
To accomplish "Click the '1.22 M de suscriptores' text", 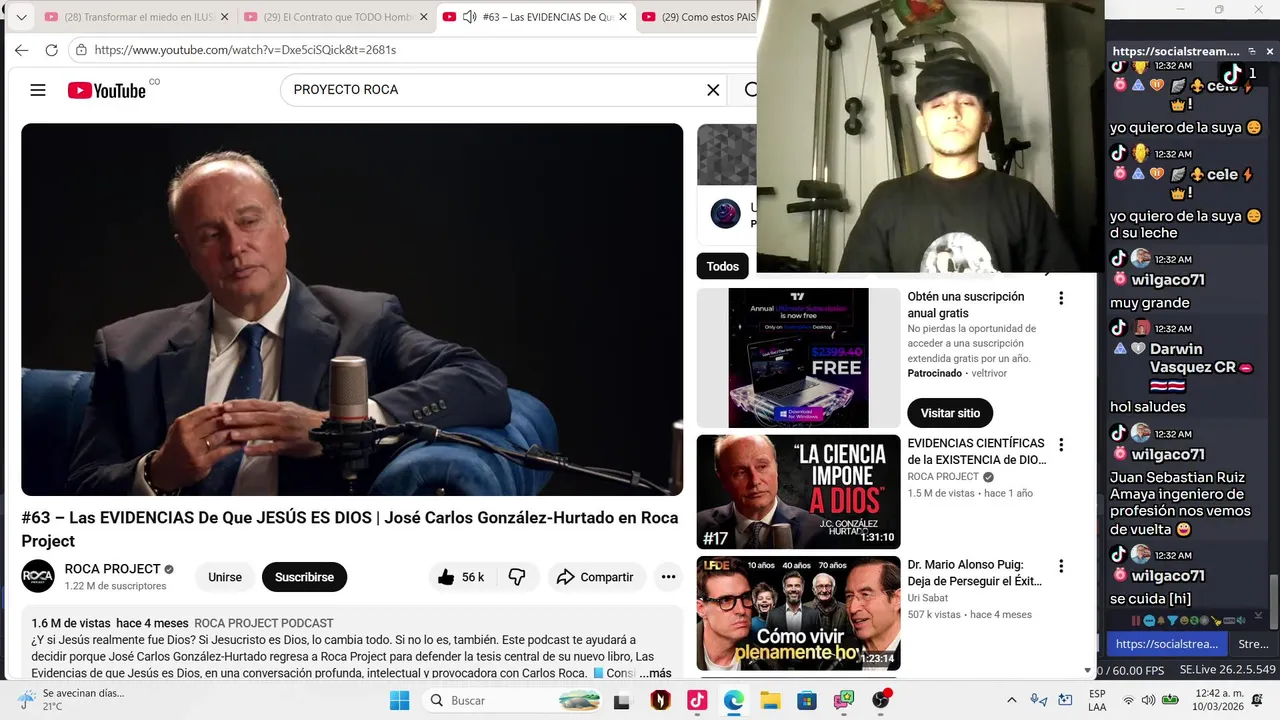I will (115, 586).
